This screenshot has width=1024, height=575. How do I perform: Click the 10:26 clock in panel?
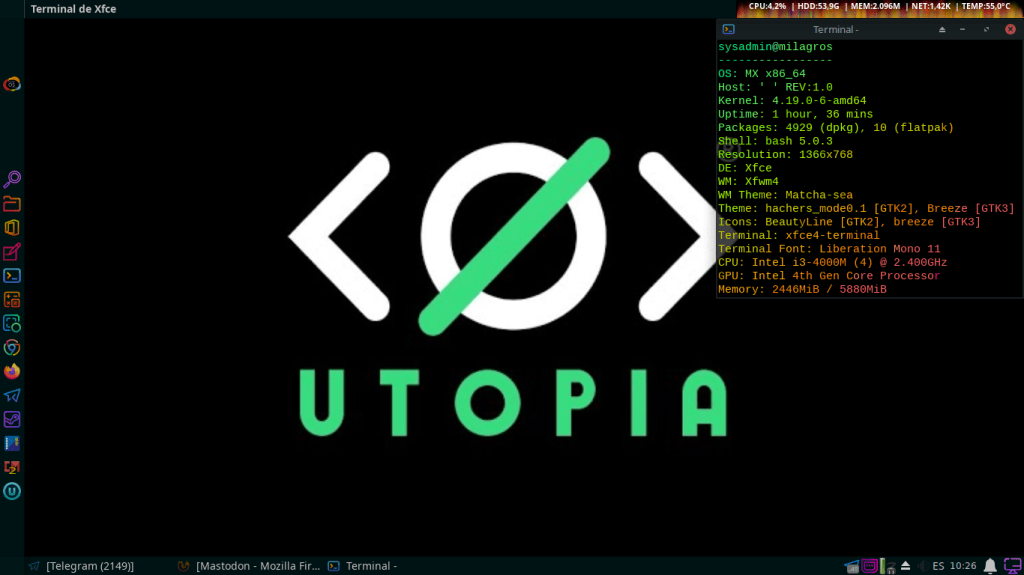pos(962,566)
